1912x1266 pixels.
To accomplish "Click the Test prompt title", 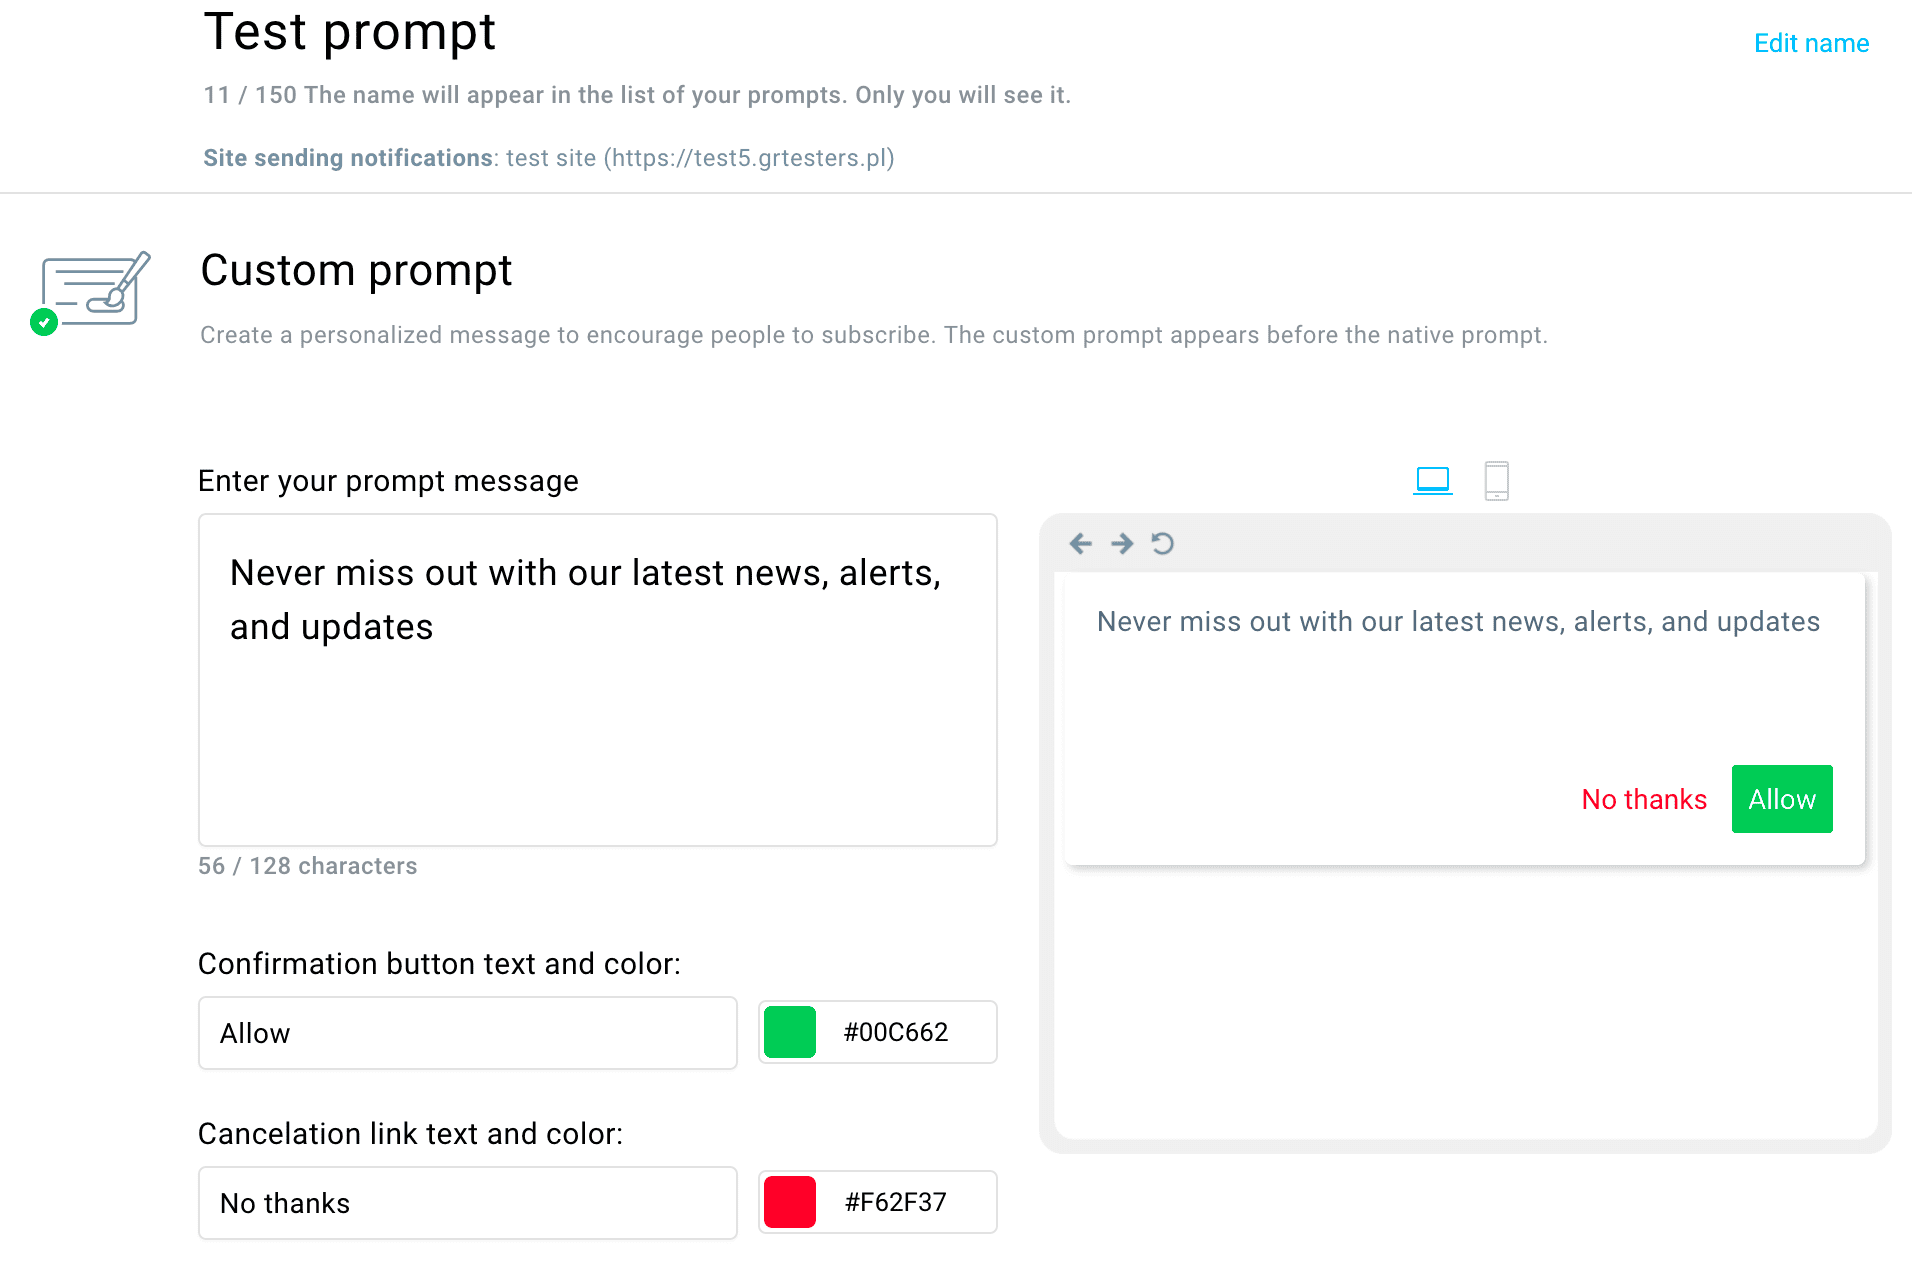I will point(349,32).
